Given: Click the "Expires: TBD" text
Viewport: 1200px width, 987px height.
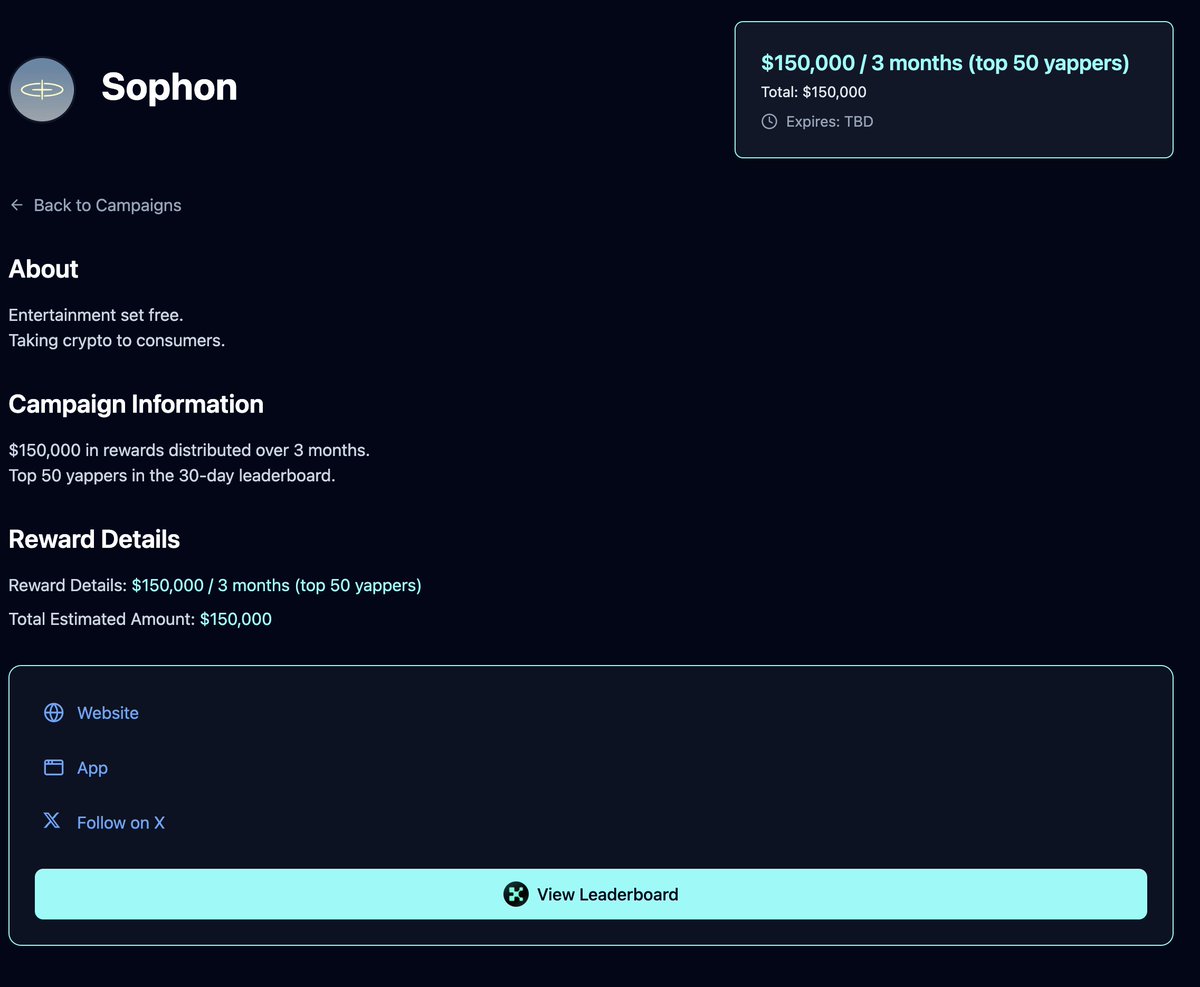Looking at the screenshot, I should coord(830,122).
